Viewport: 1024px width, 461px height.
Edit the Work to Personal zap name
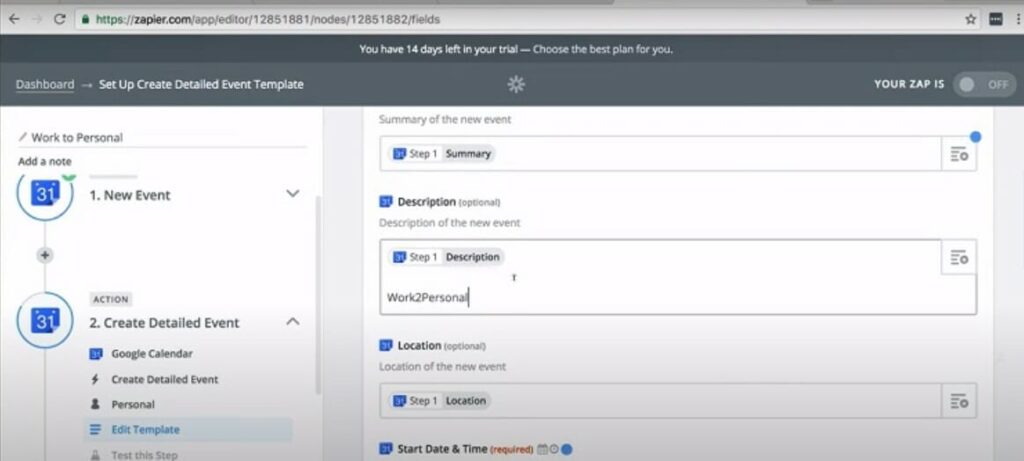coord(77,137)
